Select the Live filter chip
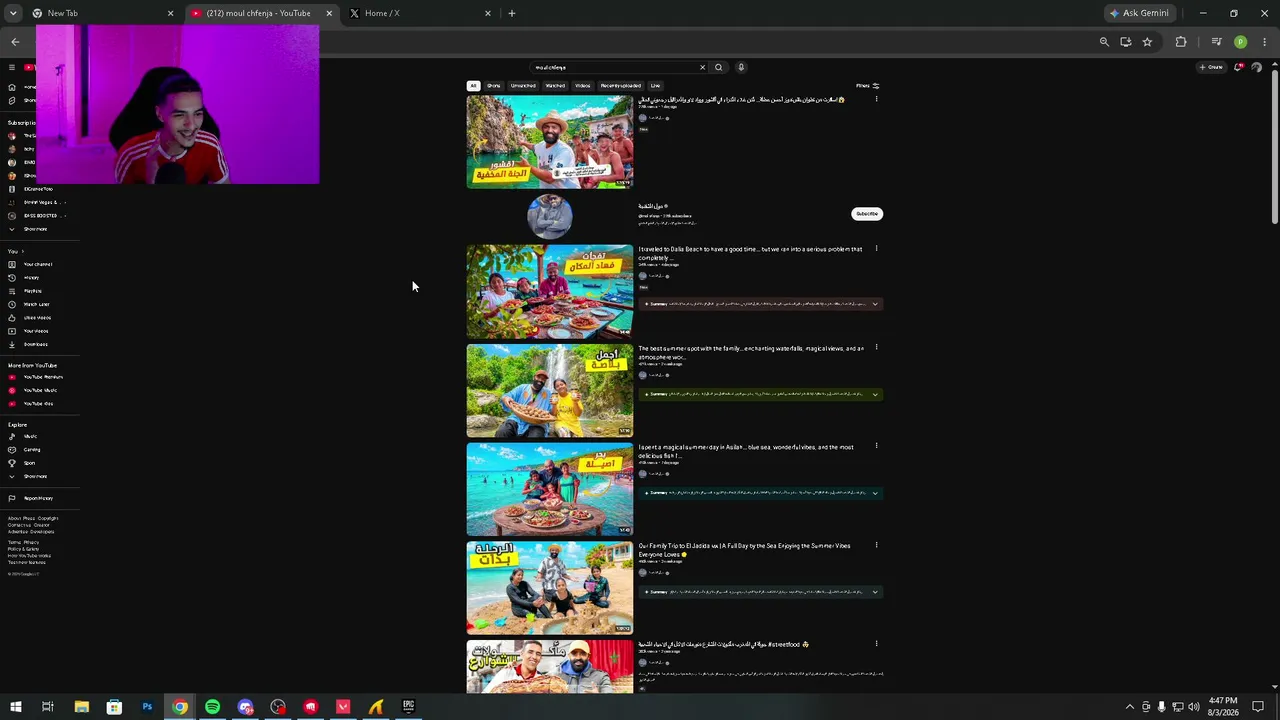 [655, 86]
